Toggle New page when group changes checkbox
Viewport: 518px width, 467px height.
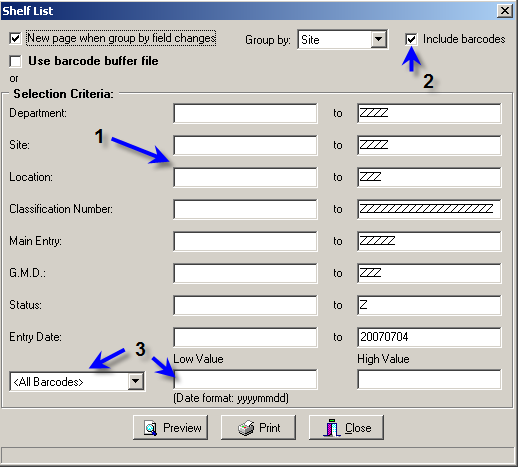pos(15,38)
